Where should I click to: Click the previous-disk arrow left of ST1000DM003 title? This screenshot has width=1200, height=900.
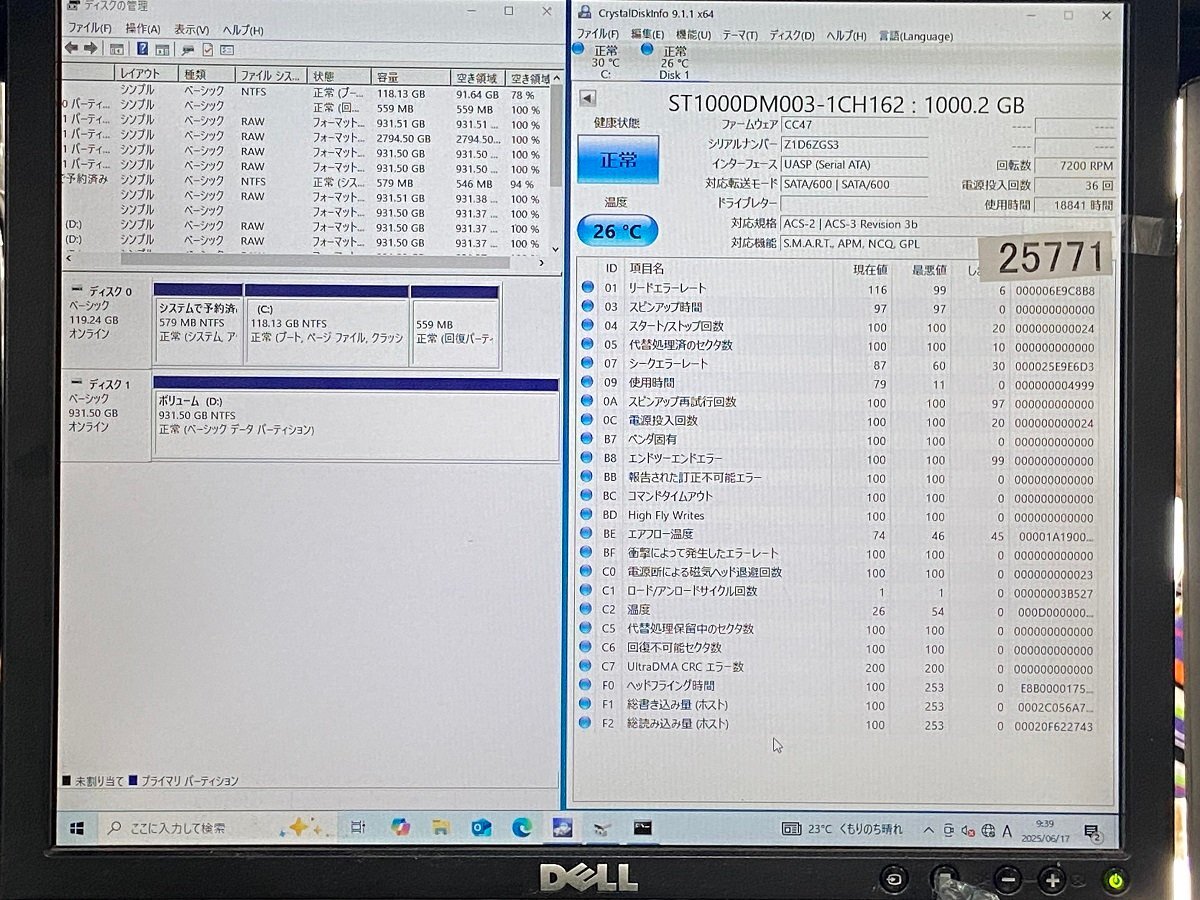point(588,97)
